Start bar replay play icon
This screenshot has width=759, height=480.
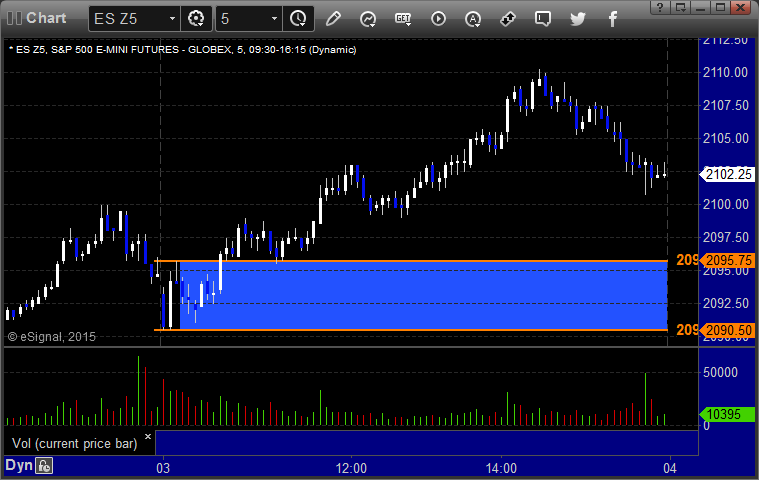(x=438, y=19)
